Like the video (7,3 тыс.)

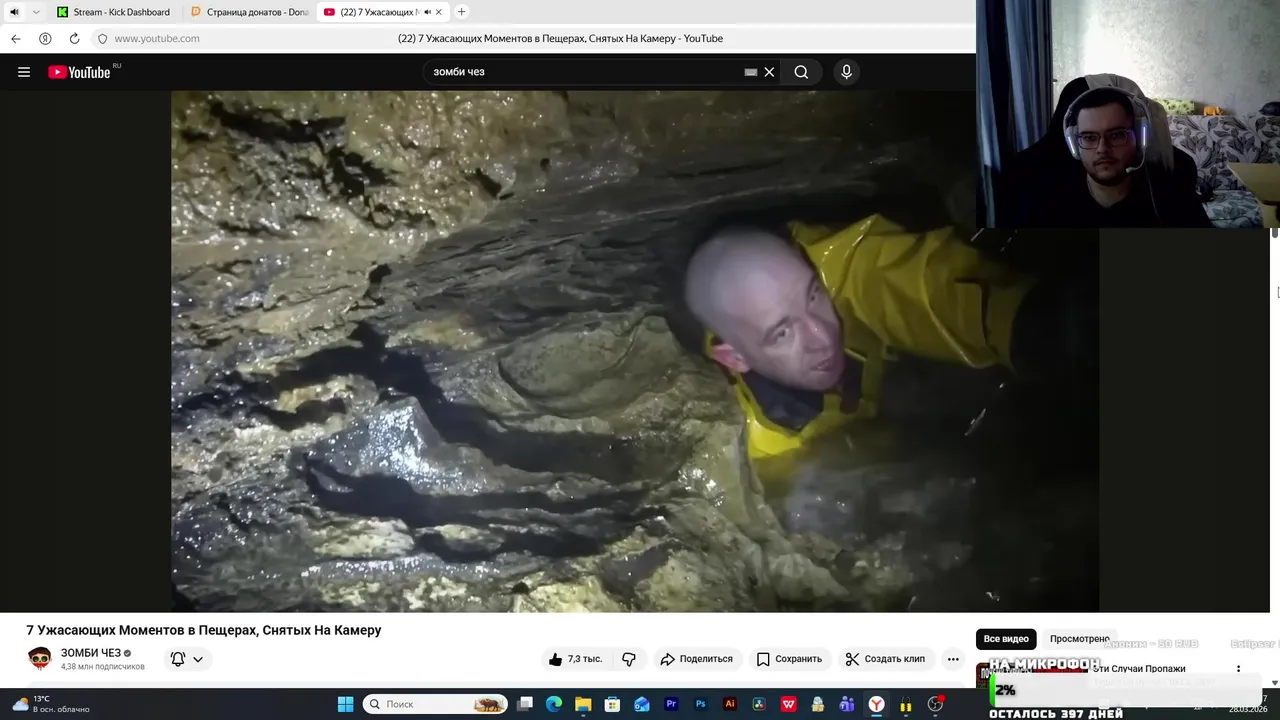(x=575, y=659)
